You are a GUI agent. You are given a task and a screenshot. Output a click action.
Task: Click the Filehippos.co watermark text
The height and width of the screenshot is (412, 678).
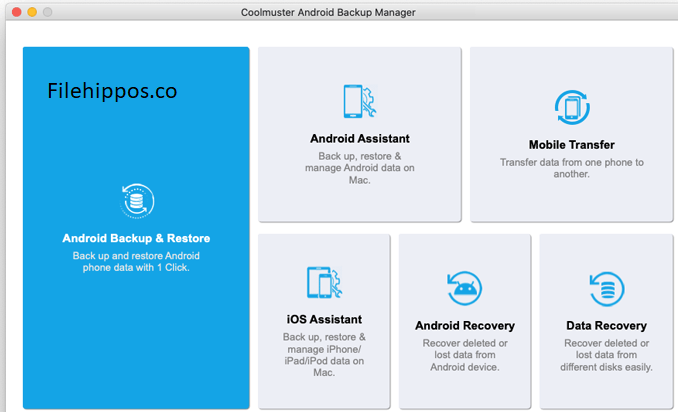pos(112,92)
